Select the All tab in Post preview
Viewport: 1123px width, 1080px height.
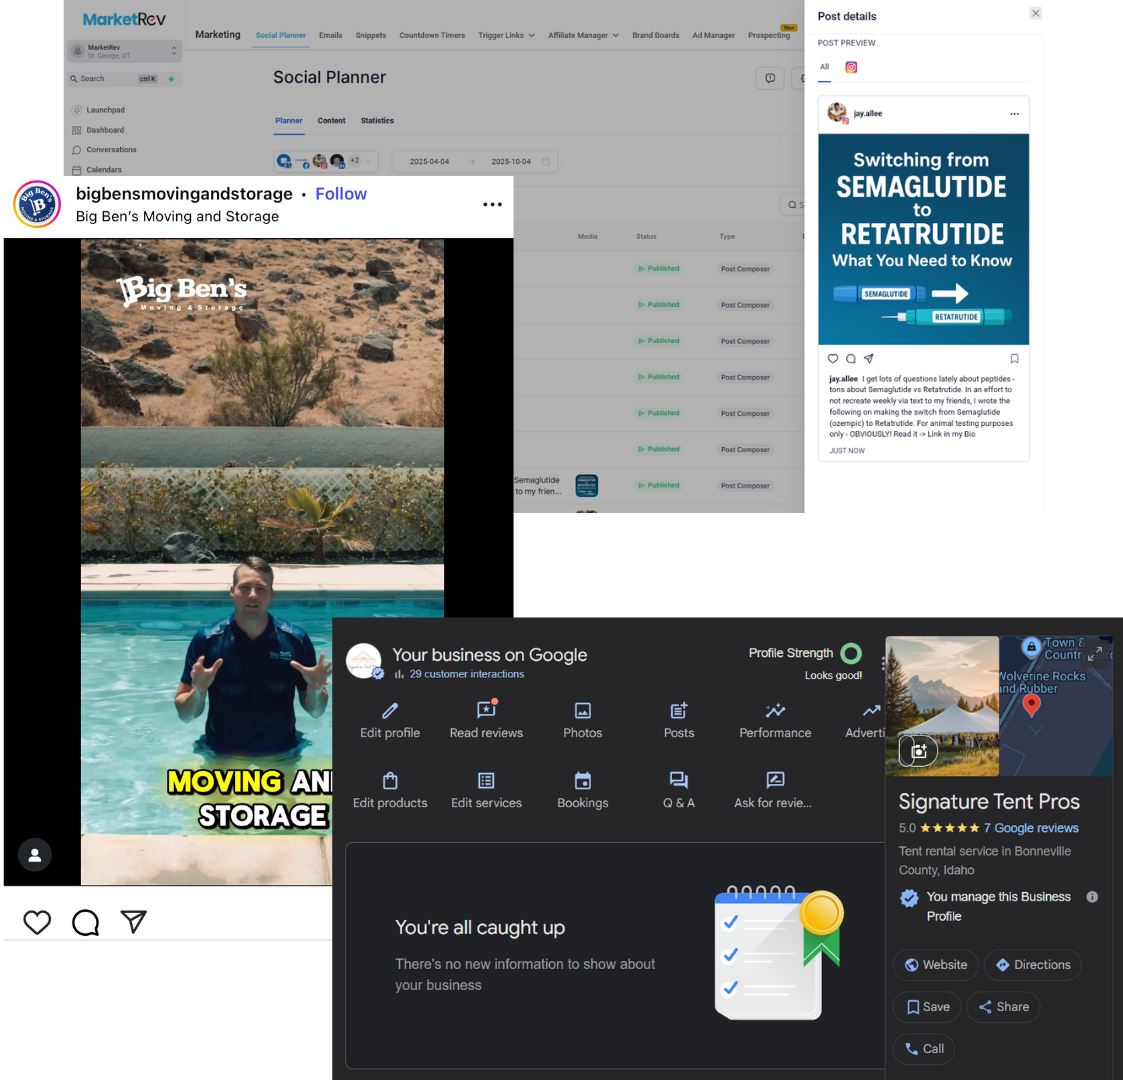tap(824, 67)
